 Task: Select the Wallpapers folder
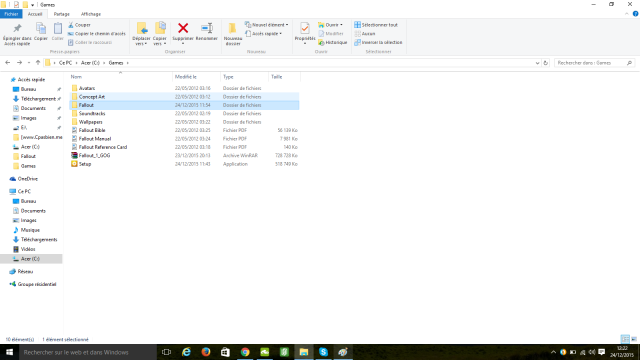point(91,122)
